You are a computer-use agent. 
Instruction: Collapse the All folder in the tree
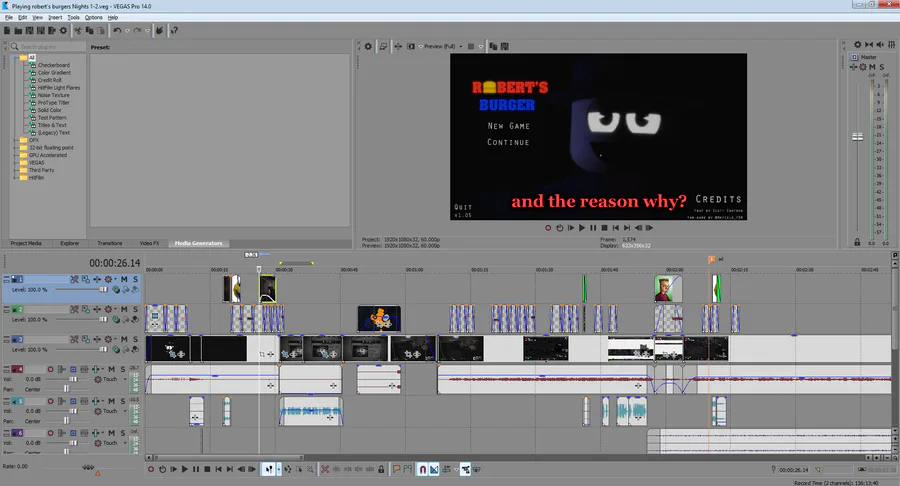(x=15, y=57)
